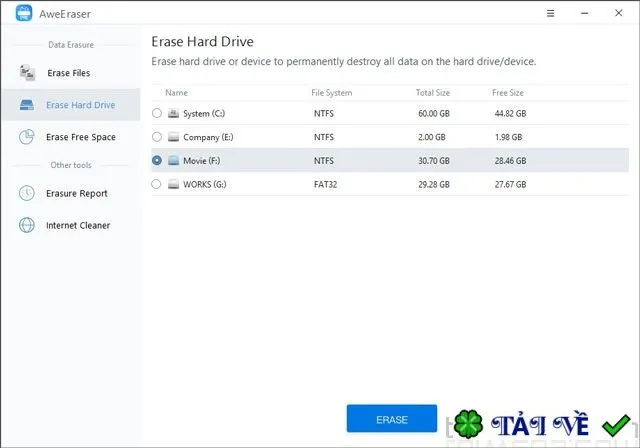This screenshot has width=640, height=448.
Task: Click the Internet Cleaner globe icon
Action: (x=27, y=225)
